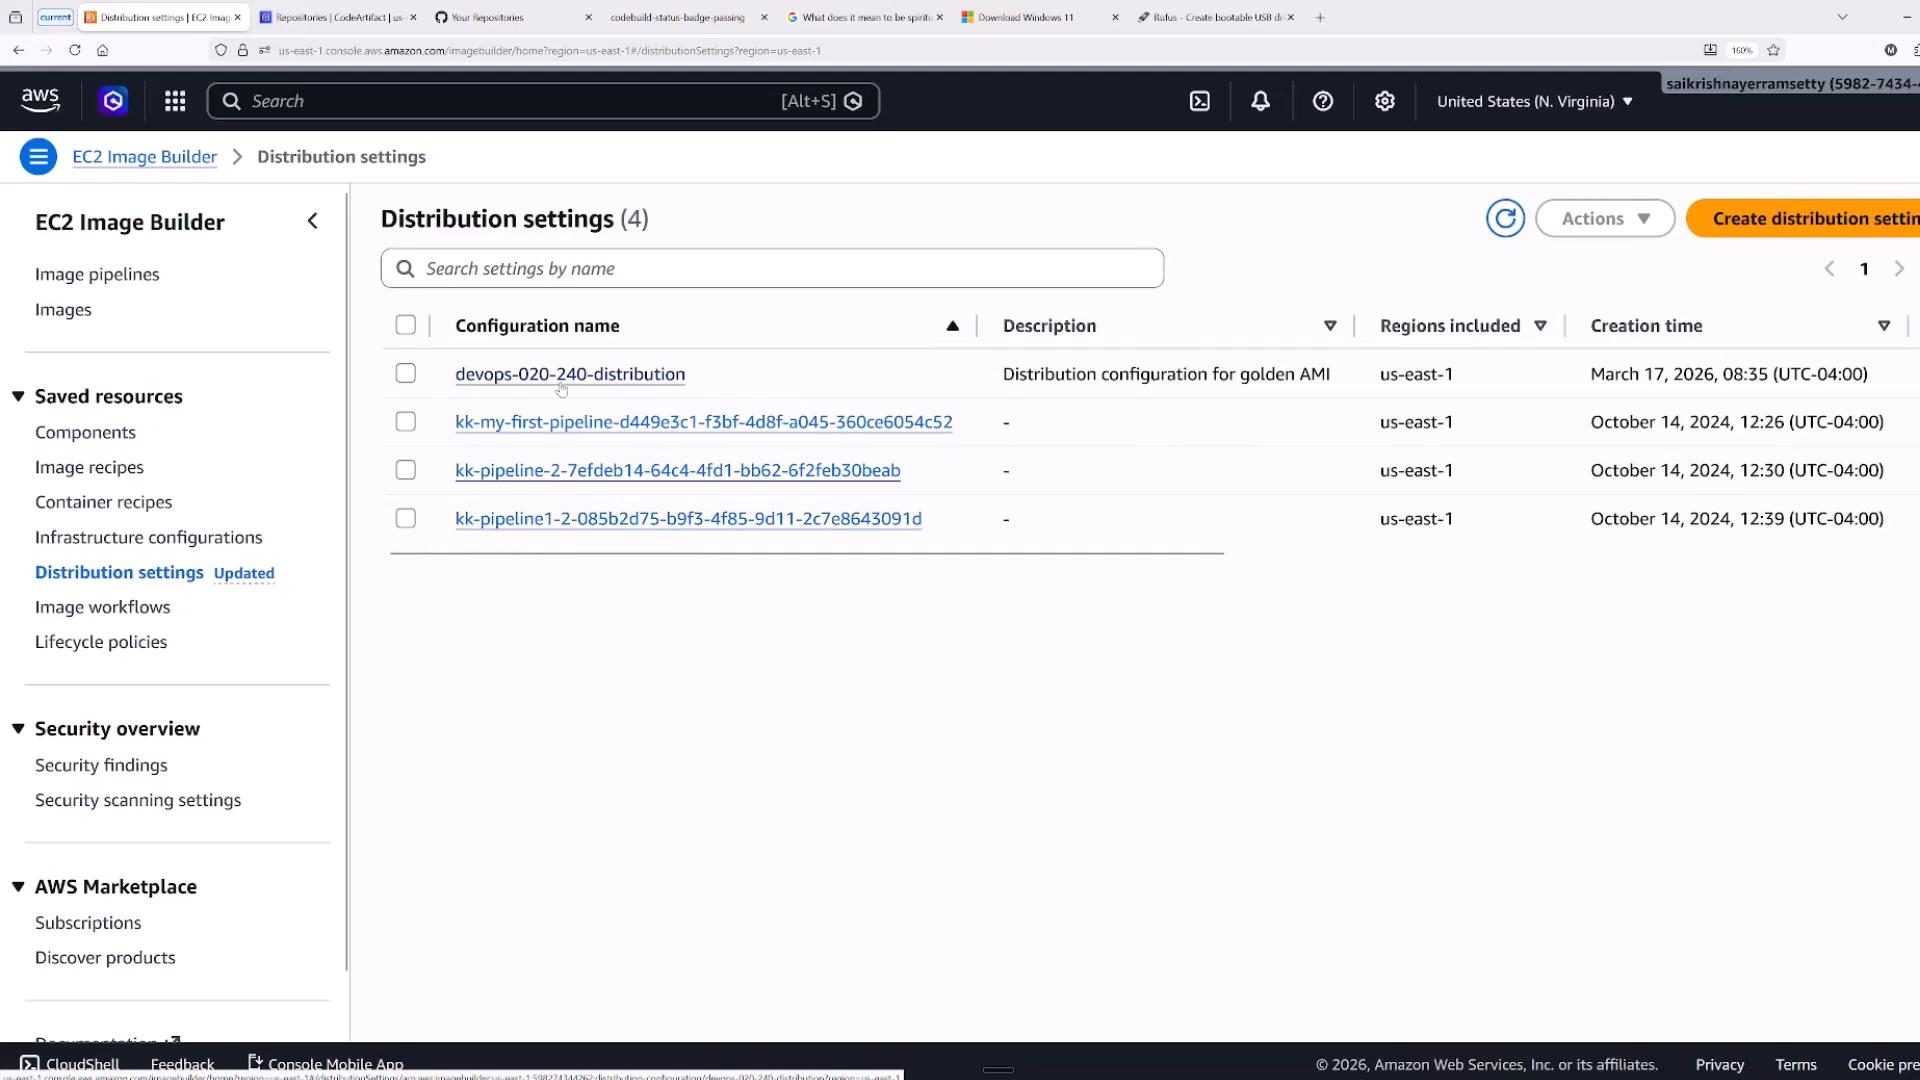
Task: Collapse the EC2 Image Builder sidebar
Action: click(x=313, y=221)
